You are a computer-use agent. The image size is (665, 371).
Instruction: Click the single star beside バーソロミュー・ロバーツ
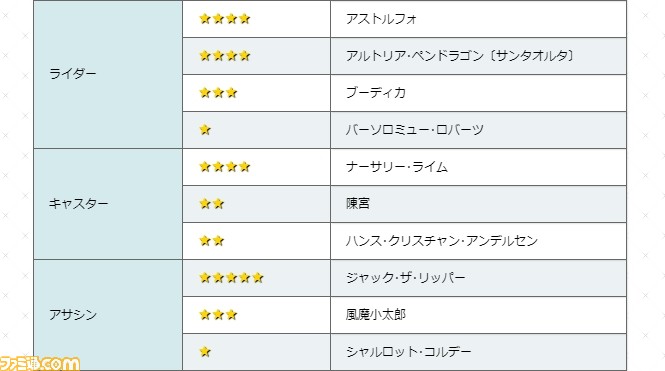click(x=205, y=130)
